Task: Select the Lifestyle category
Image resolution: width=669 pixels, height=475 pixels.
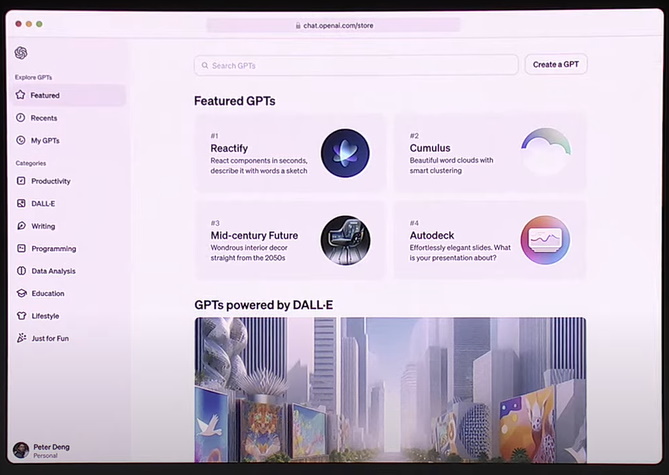Action: [45, 316]
